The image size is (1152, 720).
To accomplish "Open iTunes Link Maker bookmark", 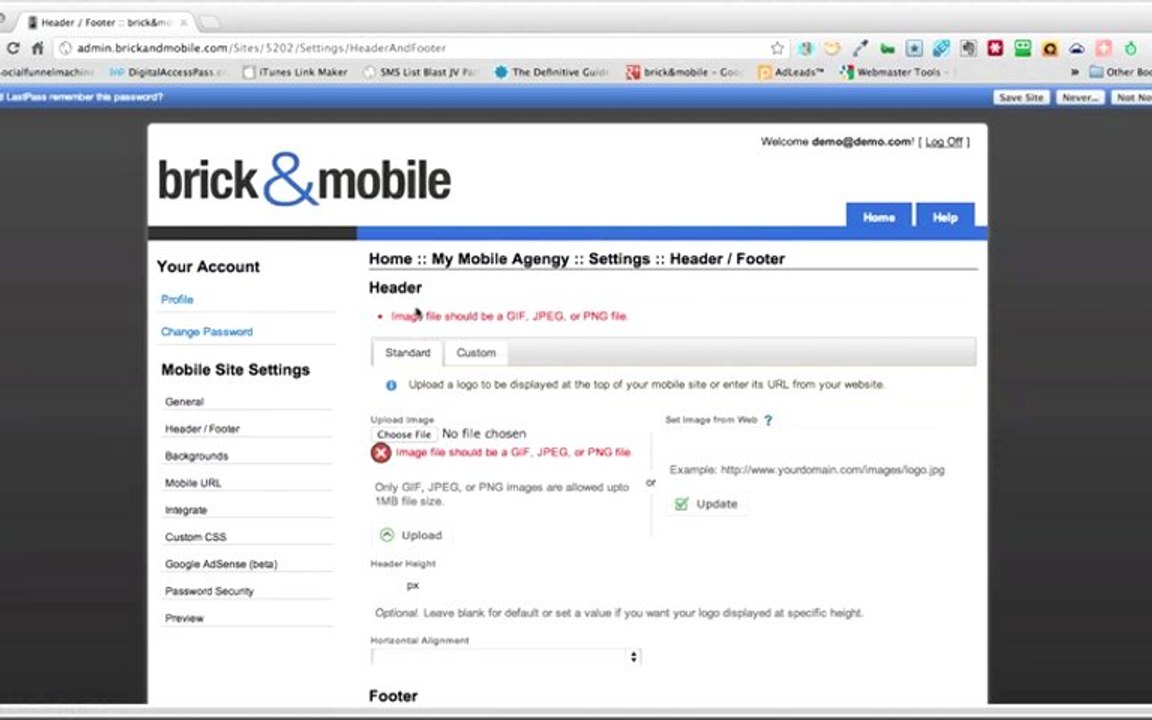I will tap(295, 72).
